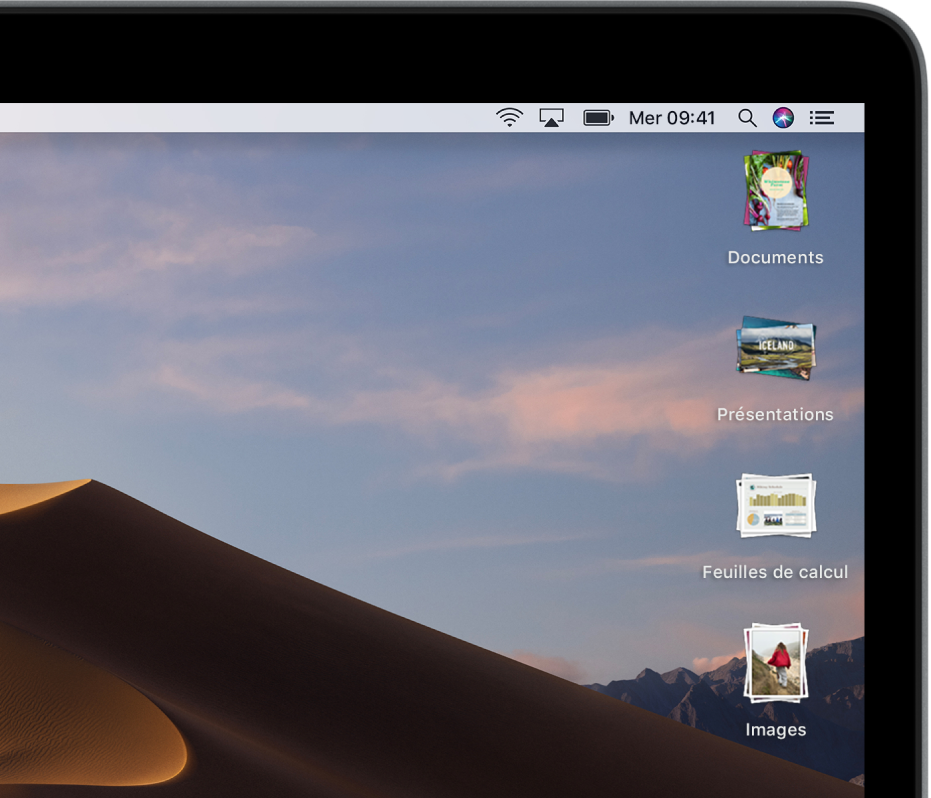Expand the Images photo stack
The height and width of the screenshot is (798, 931).
[x=776, y=662]
